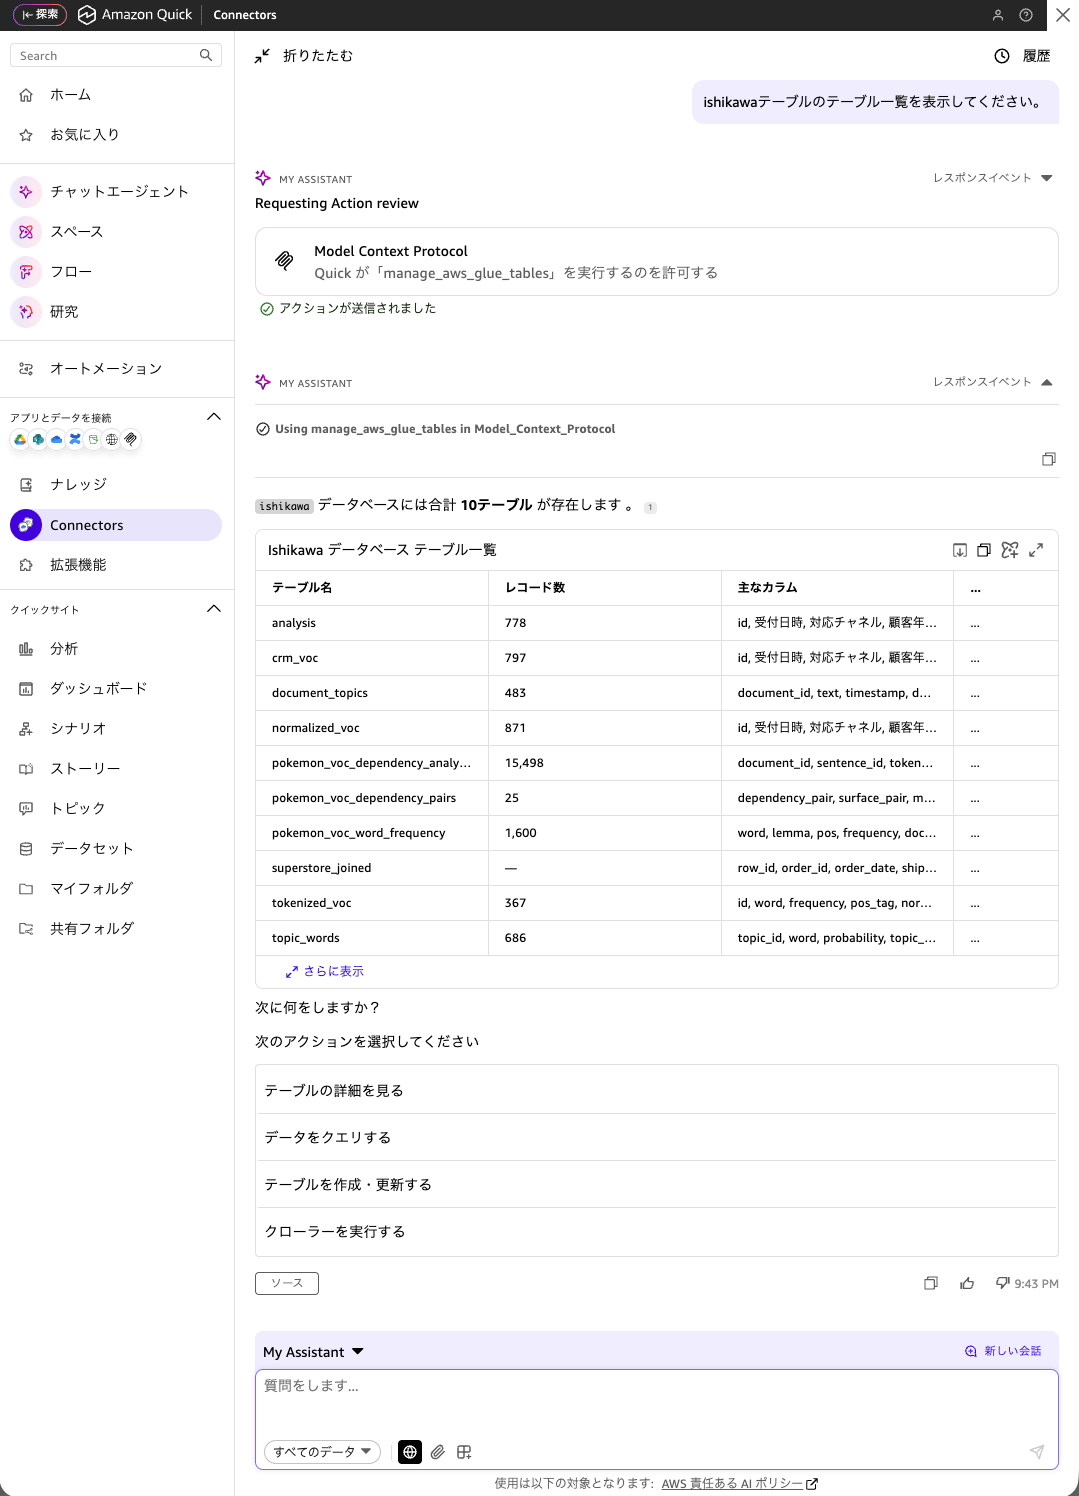This screenshot has height=1496, width=1079.
Task: Open chat 履歴 history
Action: coord(1022,56)
